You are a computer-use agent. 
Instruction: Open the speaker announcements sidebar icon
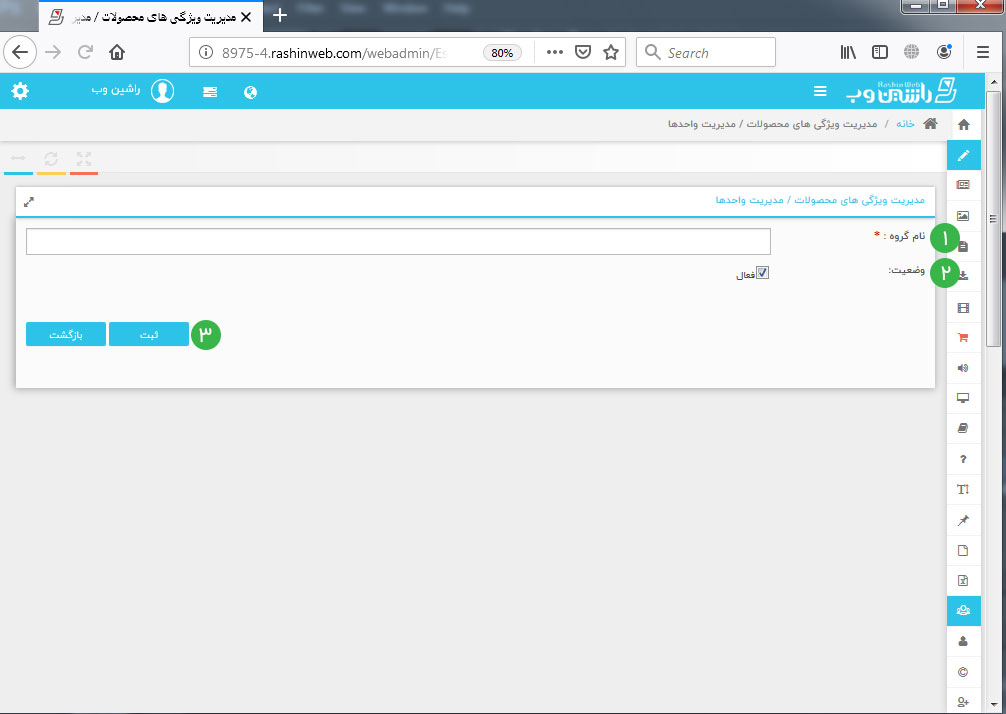[963, 368]
